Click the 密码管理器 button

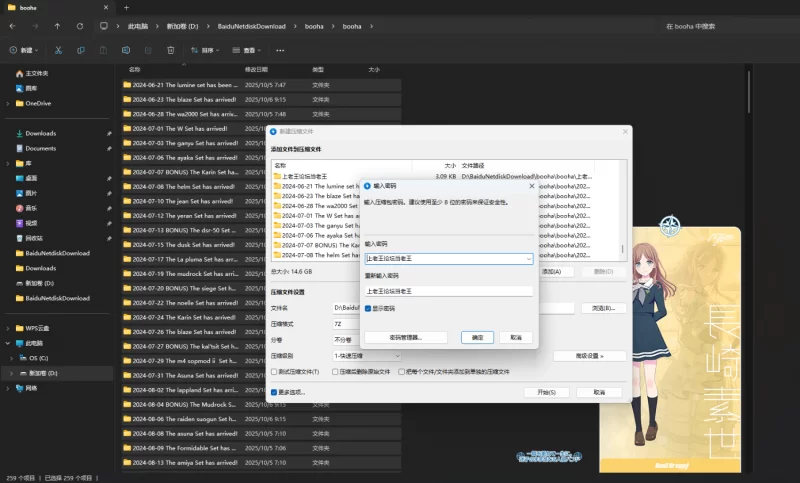click(x=405, y=337)
